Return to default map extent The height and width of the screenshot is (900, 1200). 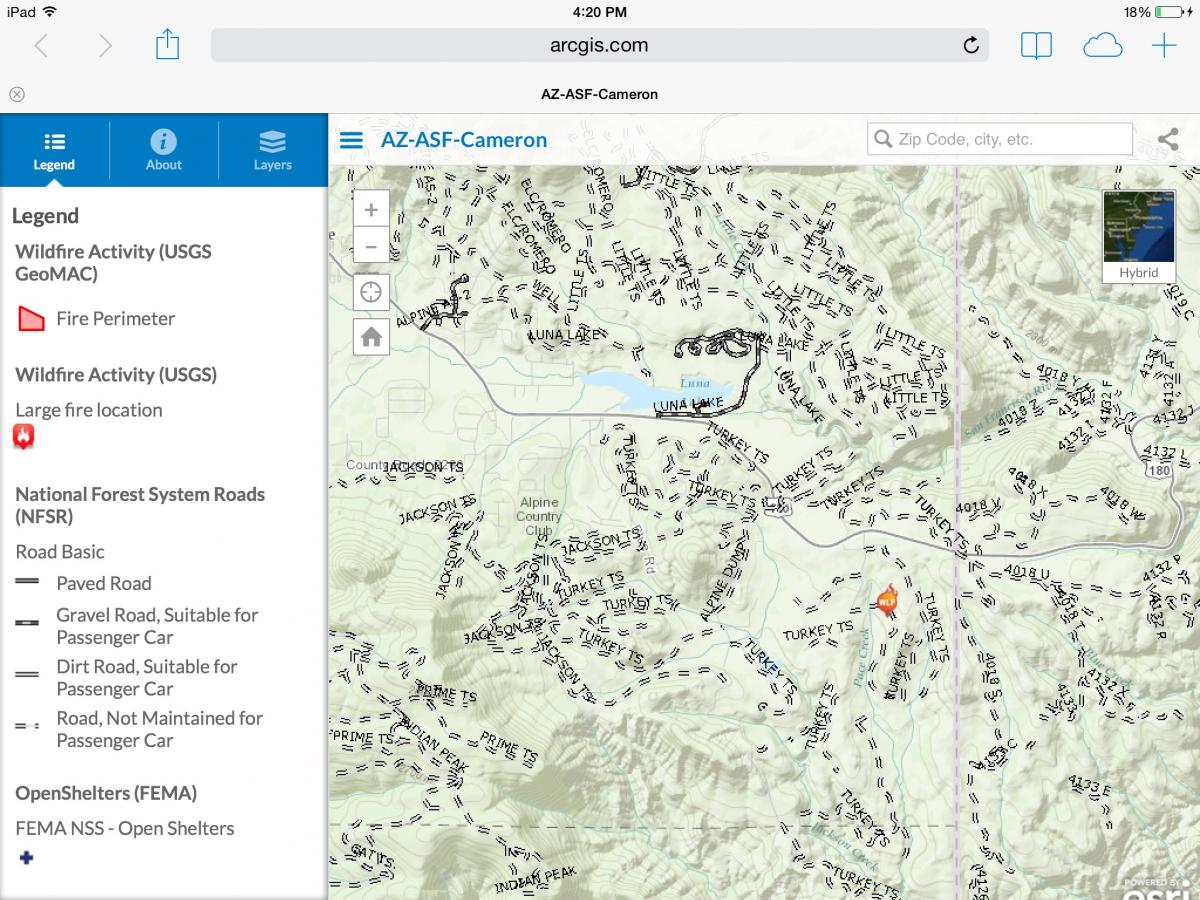371,338
